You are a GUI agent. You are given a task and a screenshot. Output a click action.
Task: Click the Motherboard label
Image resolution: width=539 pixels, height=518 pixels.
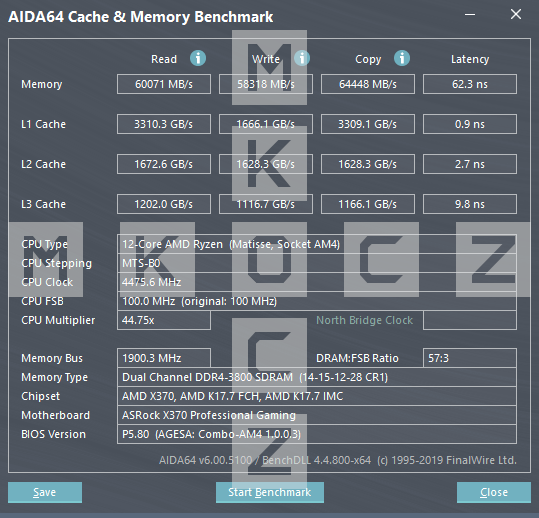(55, 415)
